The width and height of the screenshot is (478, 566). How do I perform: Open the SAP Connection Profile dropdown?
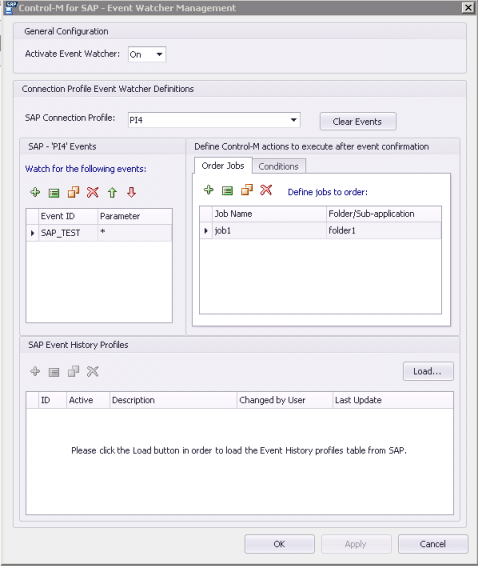[294, 120]
